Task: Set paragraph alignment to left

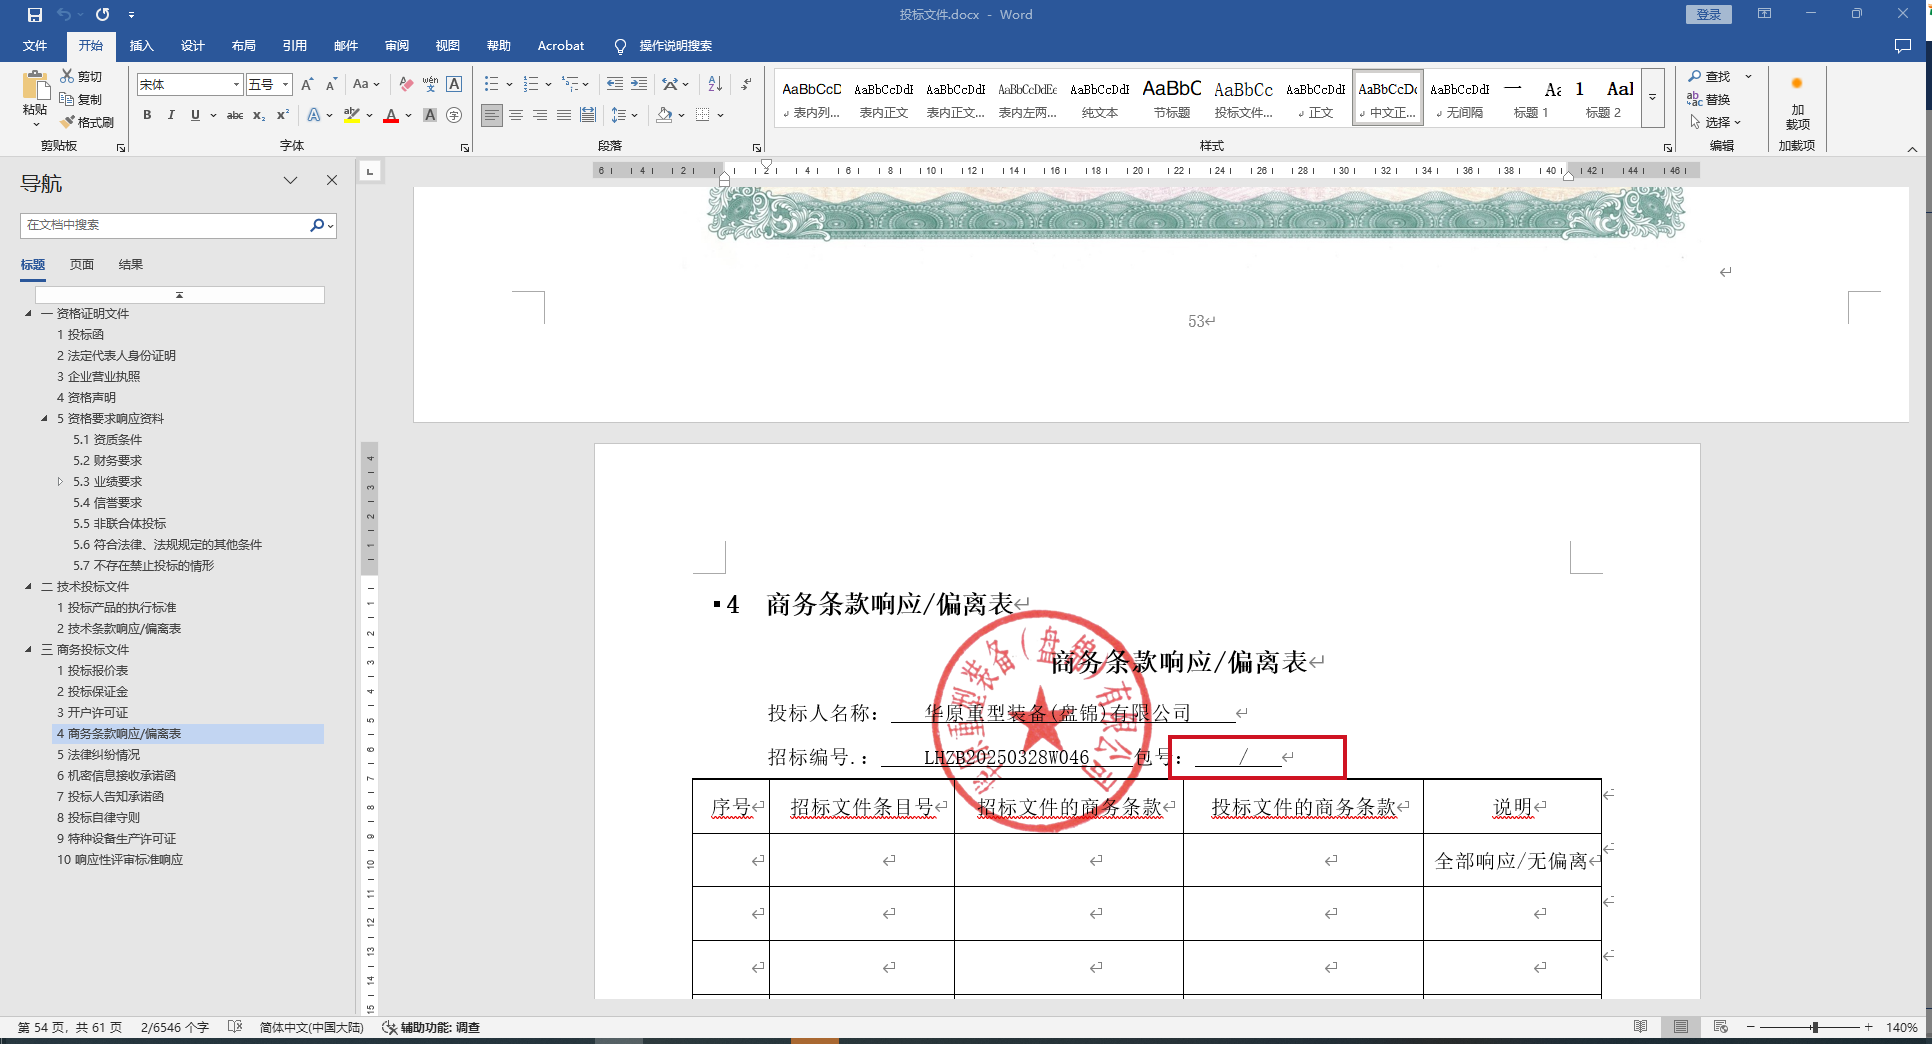Action: tap(492, 115)
